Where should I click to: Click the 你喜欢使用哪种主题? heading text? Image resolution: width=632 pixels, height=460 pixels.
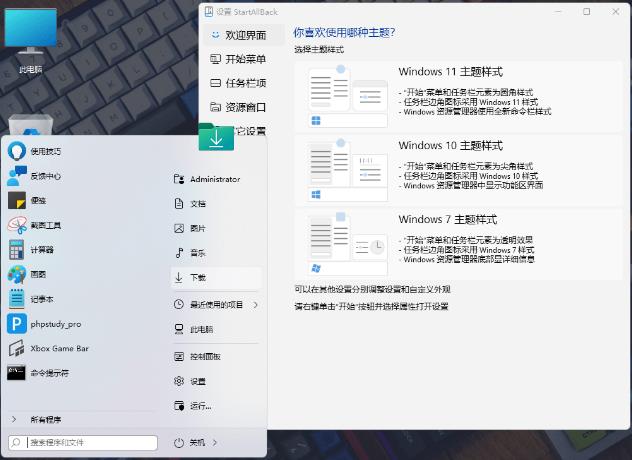pos(344,32)
